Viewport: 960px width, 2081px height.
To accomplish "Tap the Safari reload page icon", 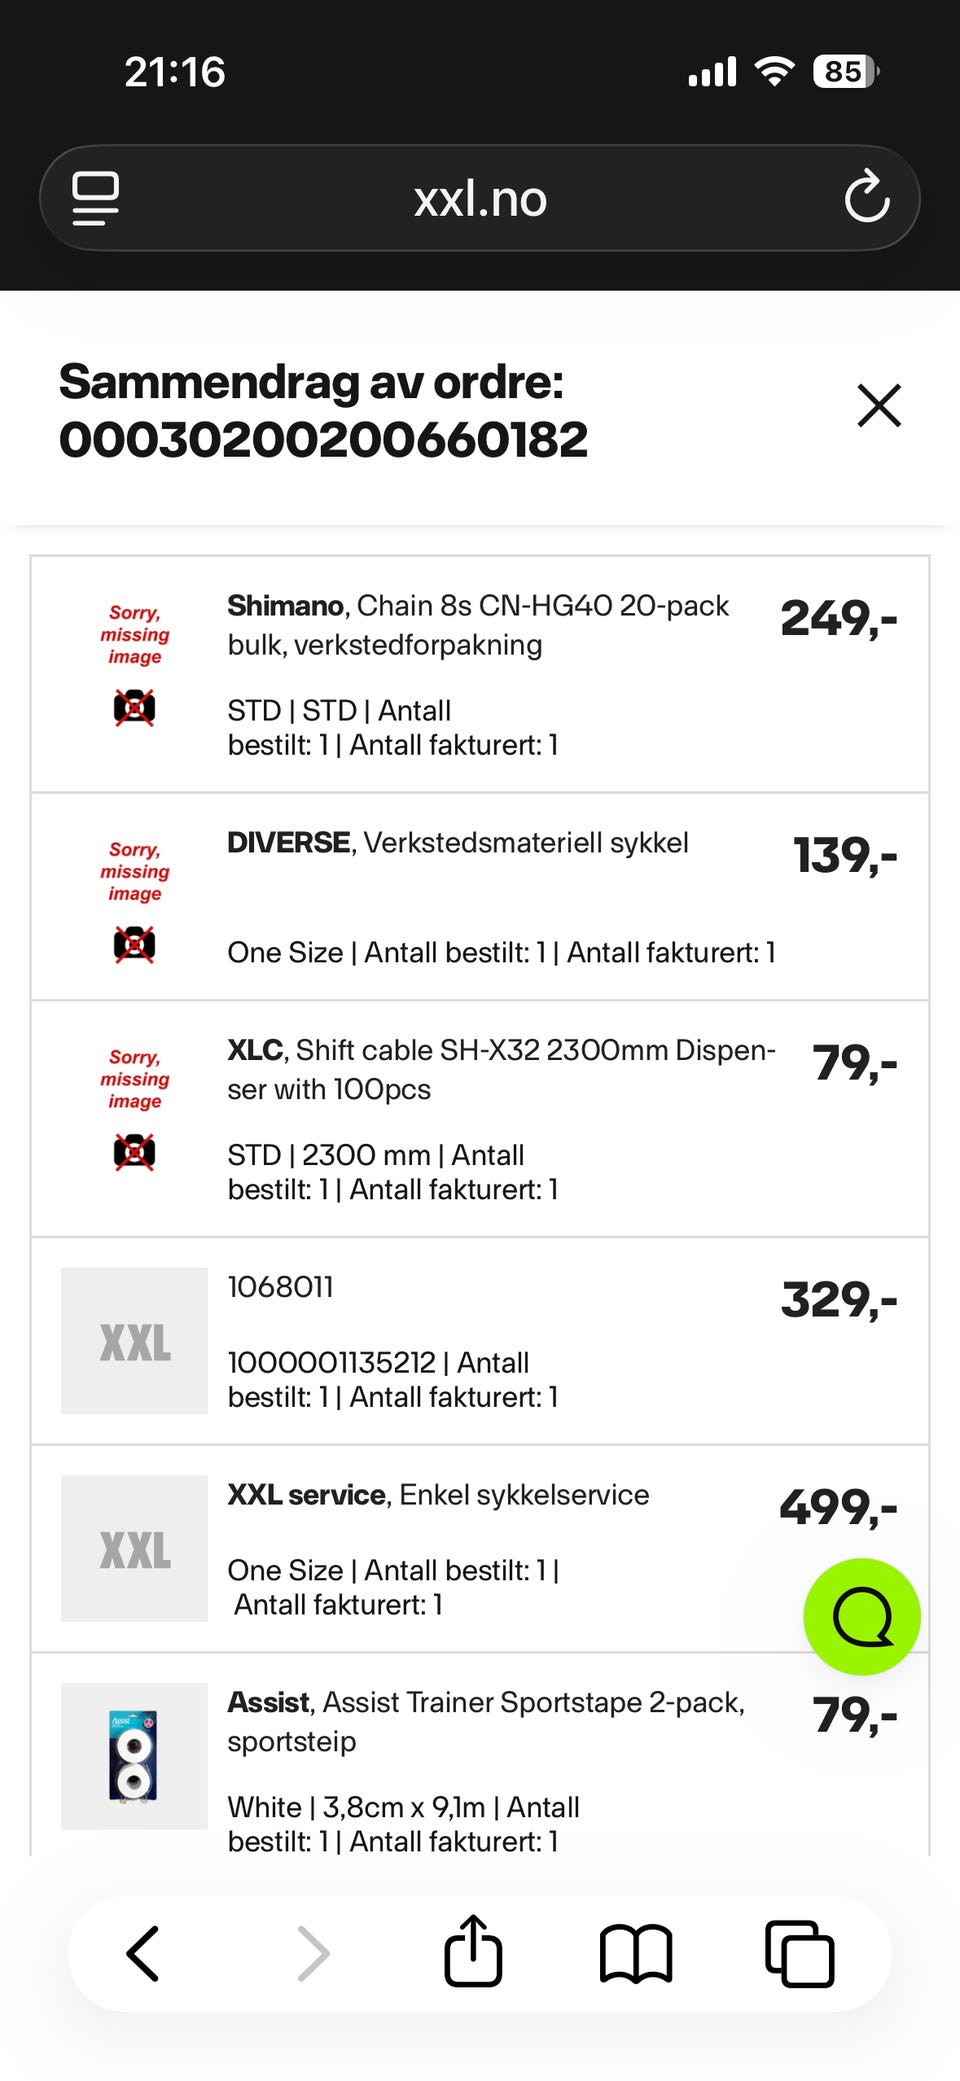I will 866,197.
